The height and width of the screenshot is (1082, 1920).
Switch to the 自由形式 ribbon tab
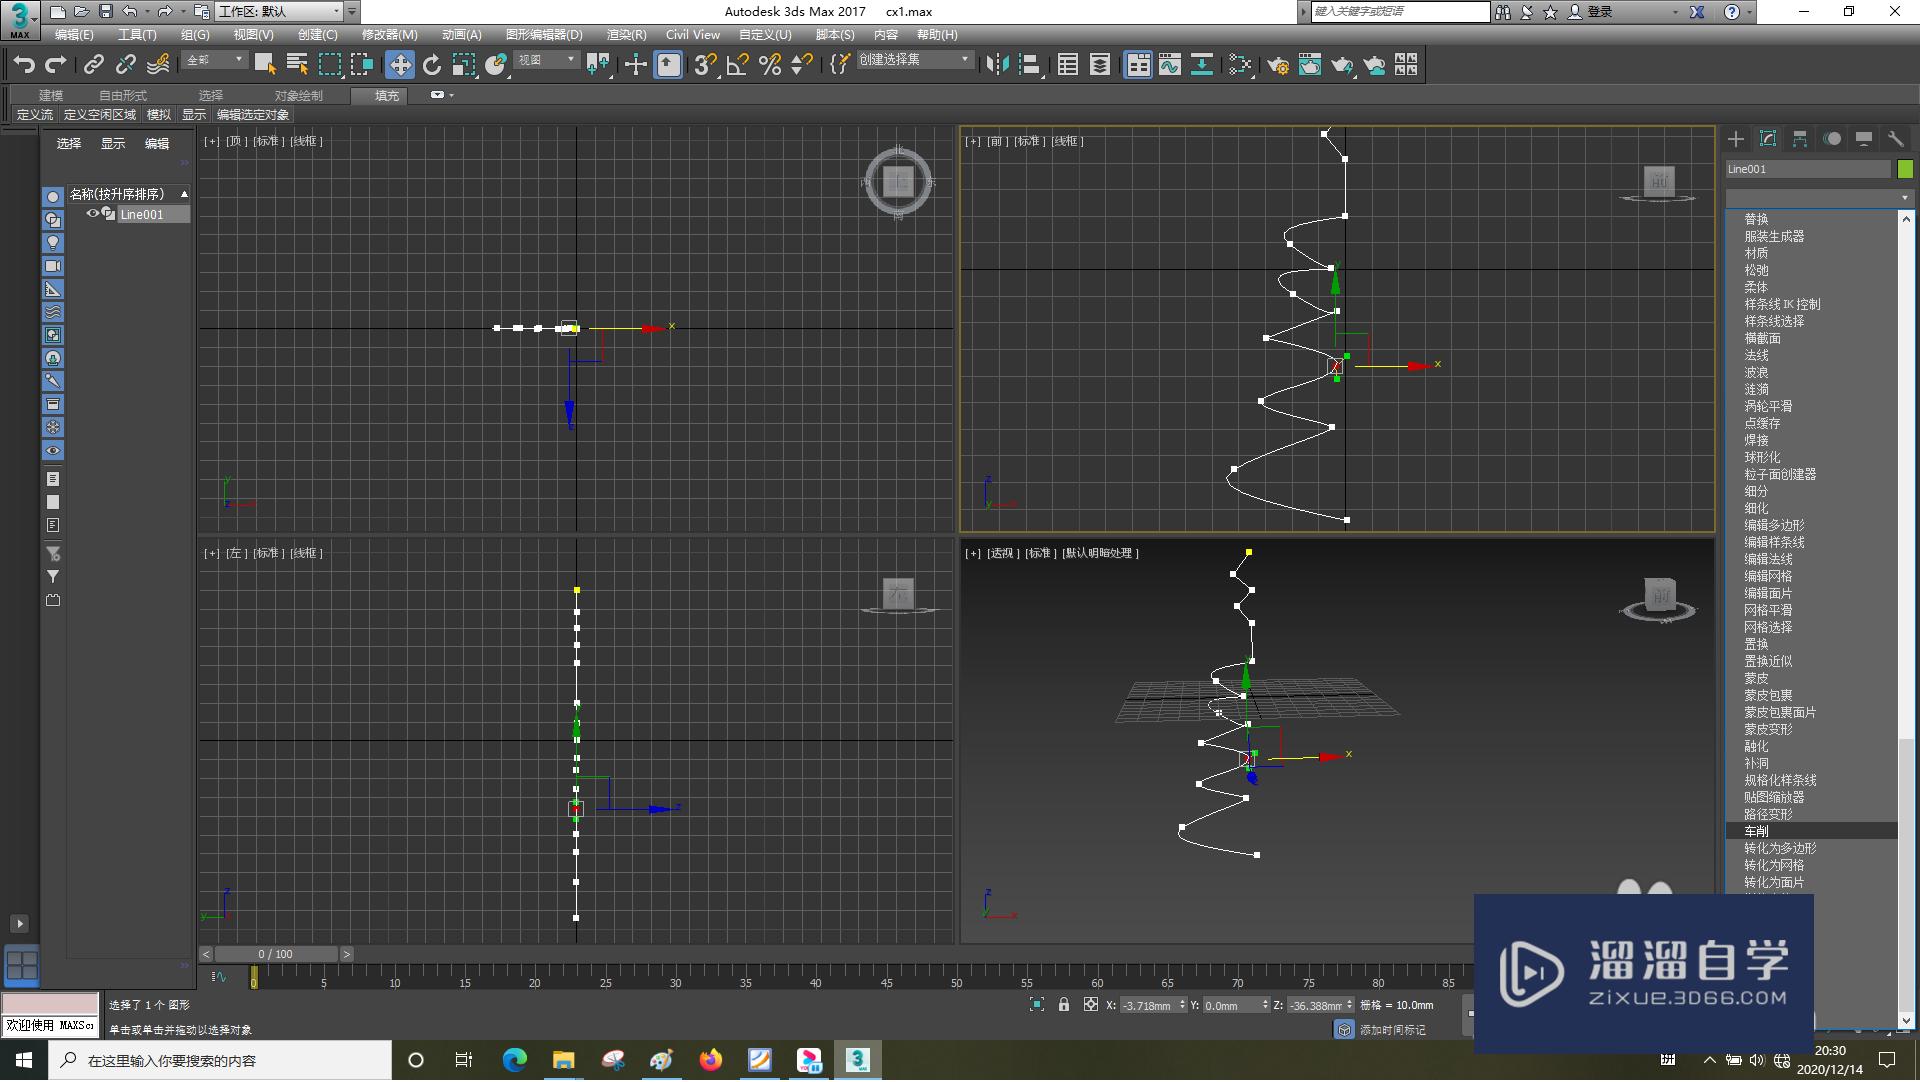[x=123, y=96]
